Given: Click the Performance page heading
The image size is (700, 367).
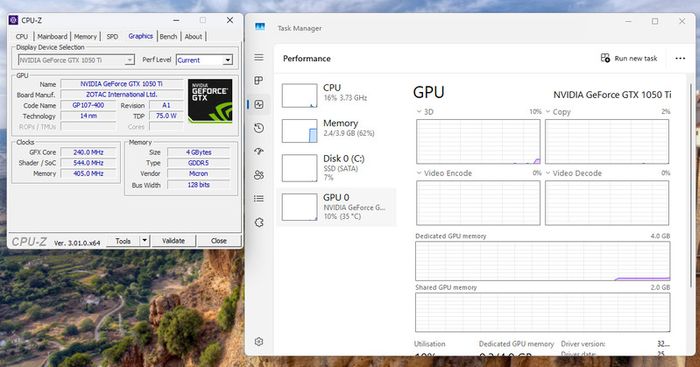Looking at the screenshot, I should click(307, 58).
